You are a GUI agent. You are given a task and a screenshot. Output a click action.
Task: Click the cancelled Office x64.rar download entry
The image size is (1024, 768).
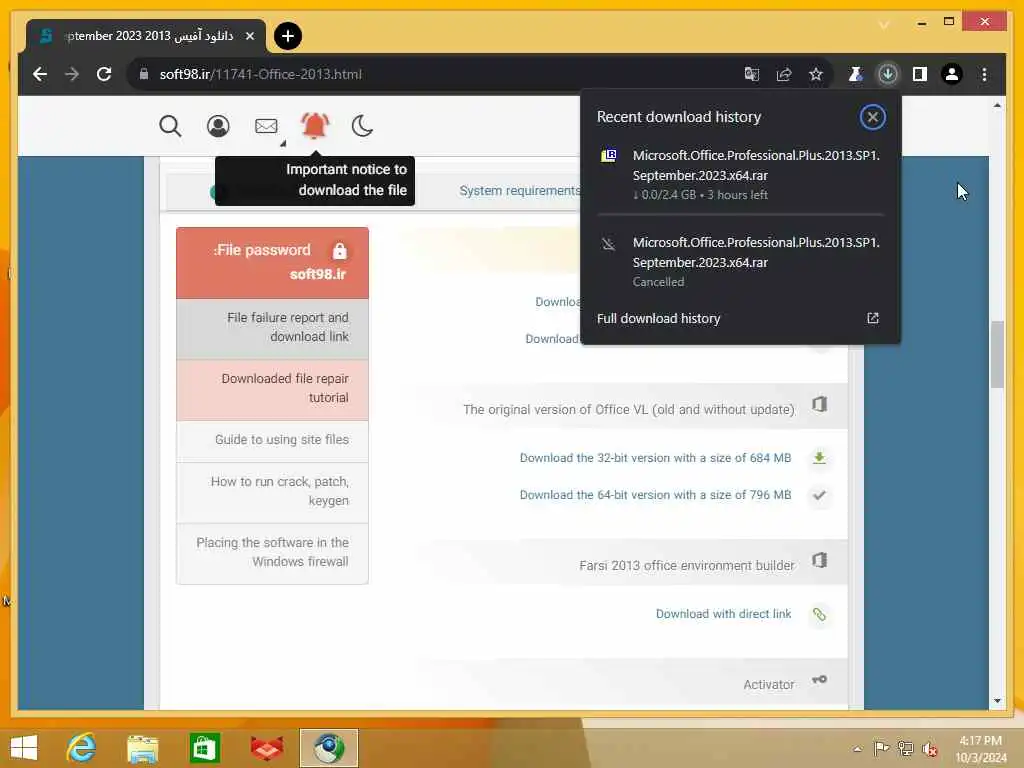coord(741,261)
